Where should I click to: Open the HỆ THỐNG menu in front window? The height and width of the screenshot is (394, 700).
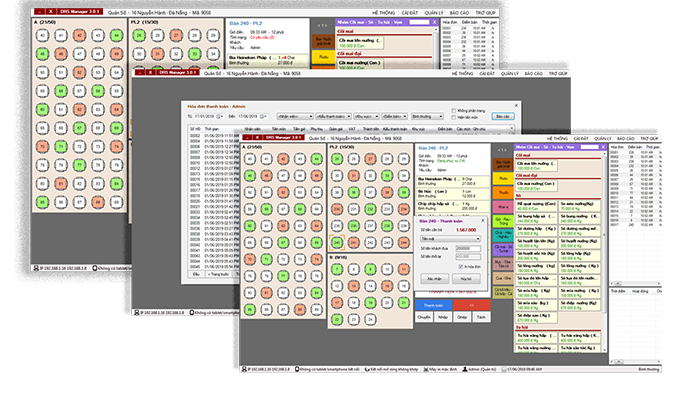tap(557, 139)
